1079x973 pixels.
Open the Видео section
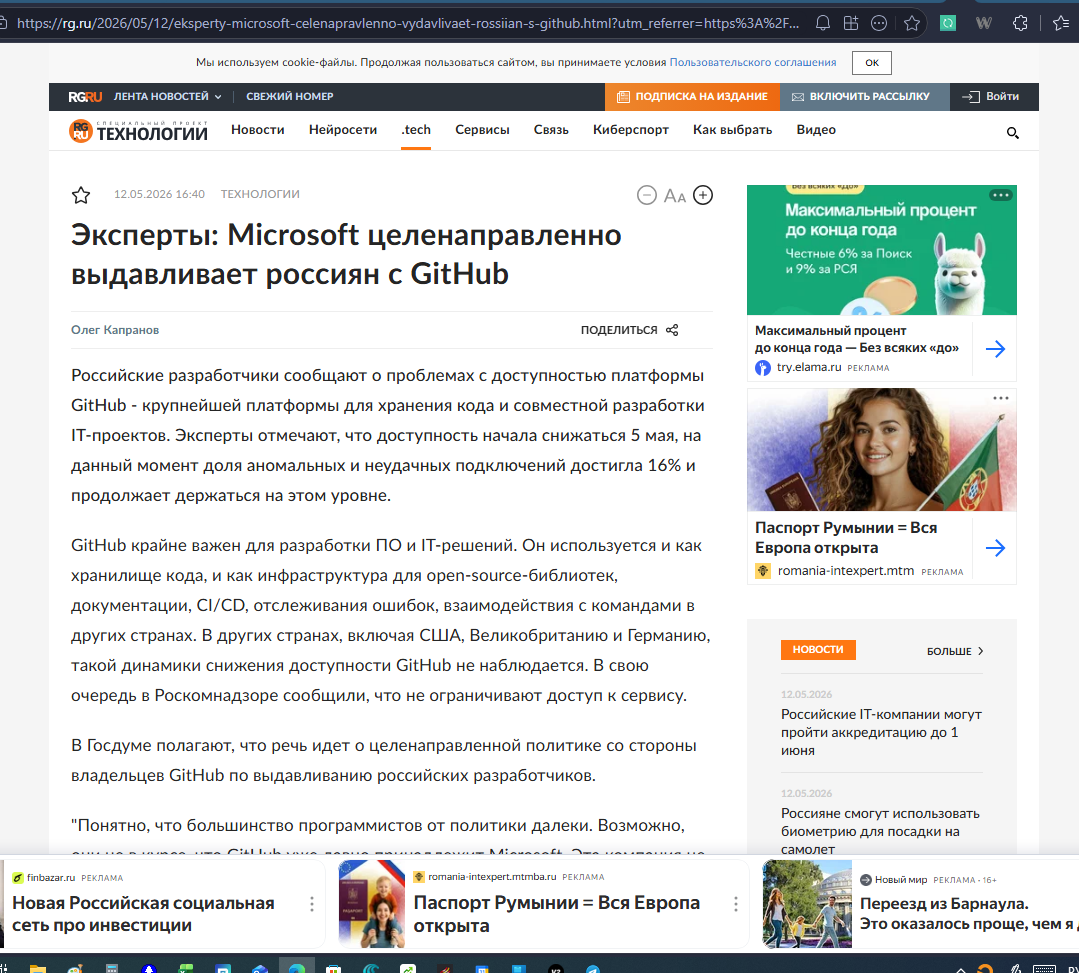816,130
